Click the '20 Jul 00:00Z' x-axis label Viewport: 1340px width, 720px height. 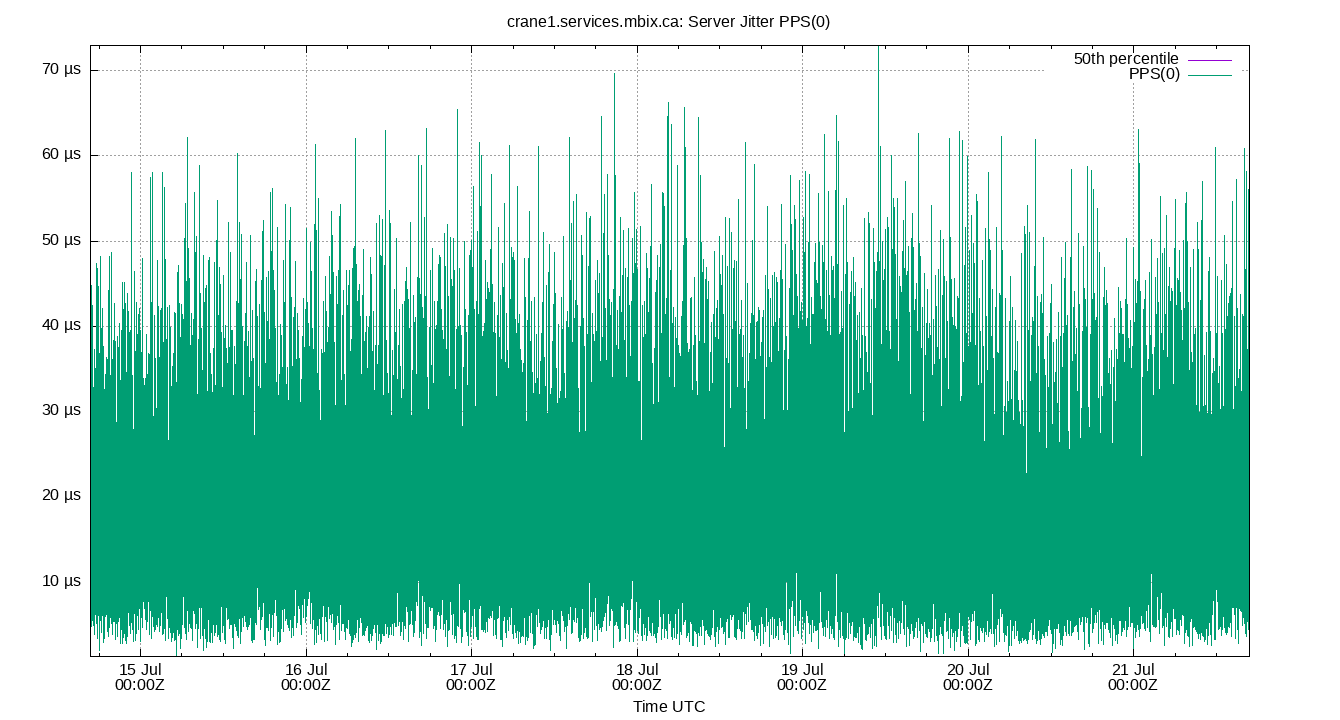(x=968, y=677)
